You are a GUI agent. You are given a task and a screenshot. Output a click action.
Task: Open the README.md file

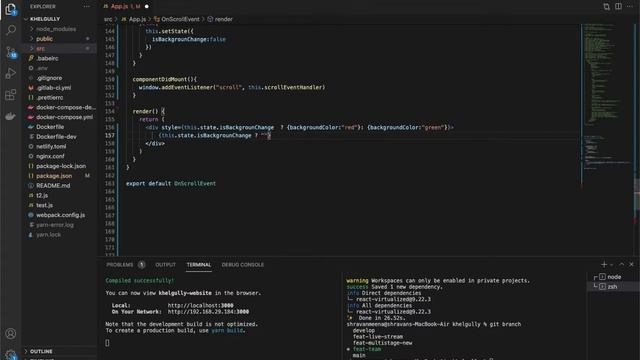[53, 186]
